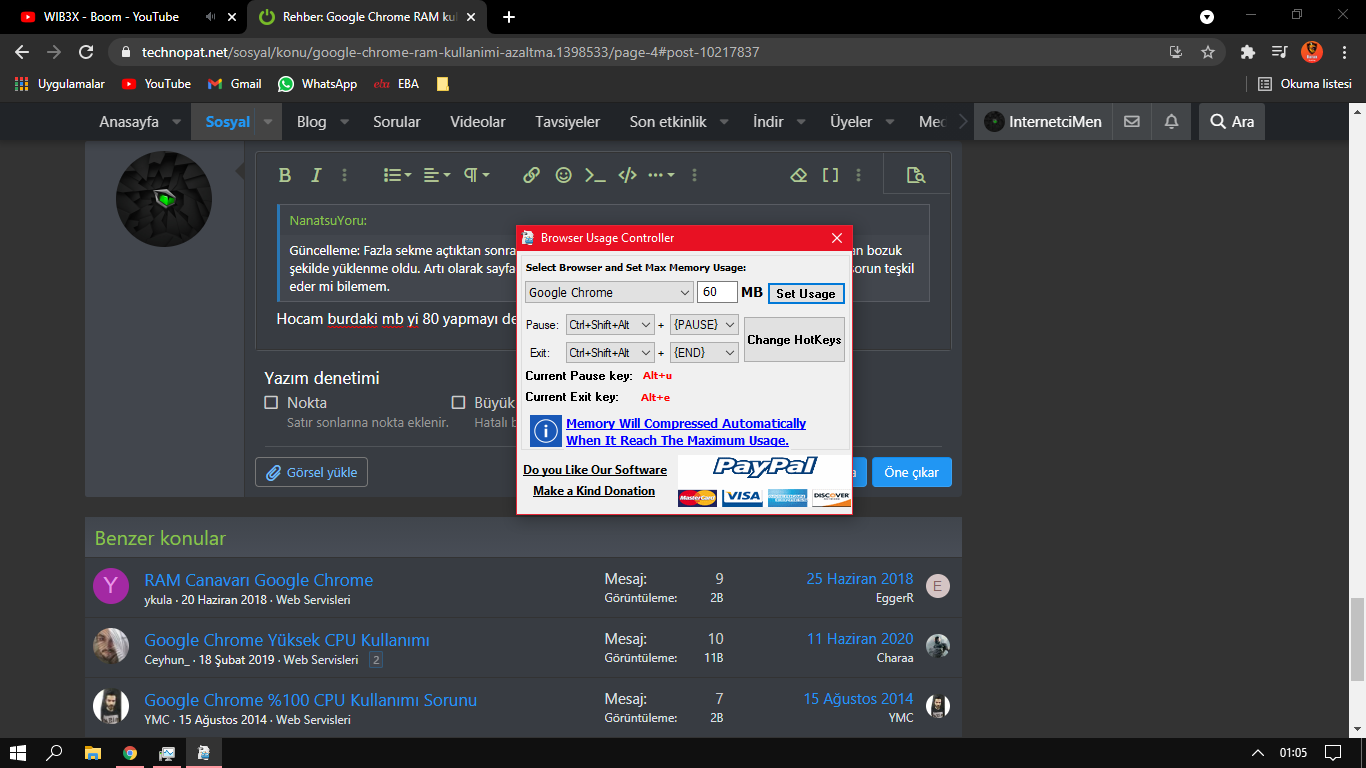Go to the Anasayfa navigation item
The image size is (1366, 768).
129,122
